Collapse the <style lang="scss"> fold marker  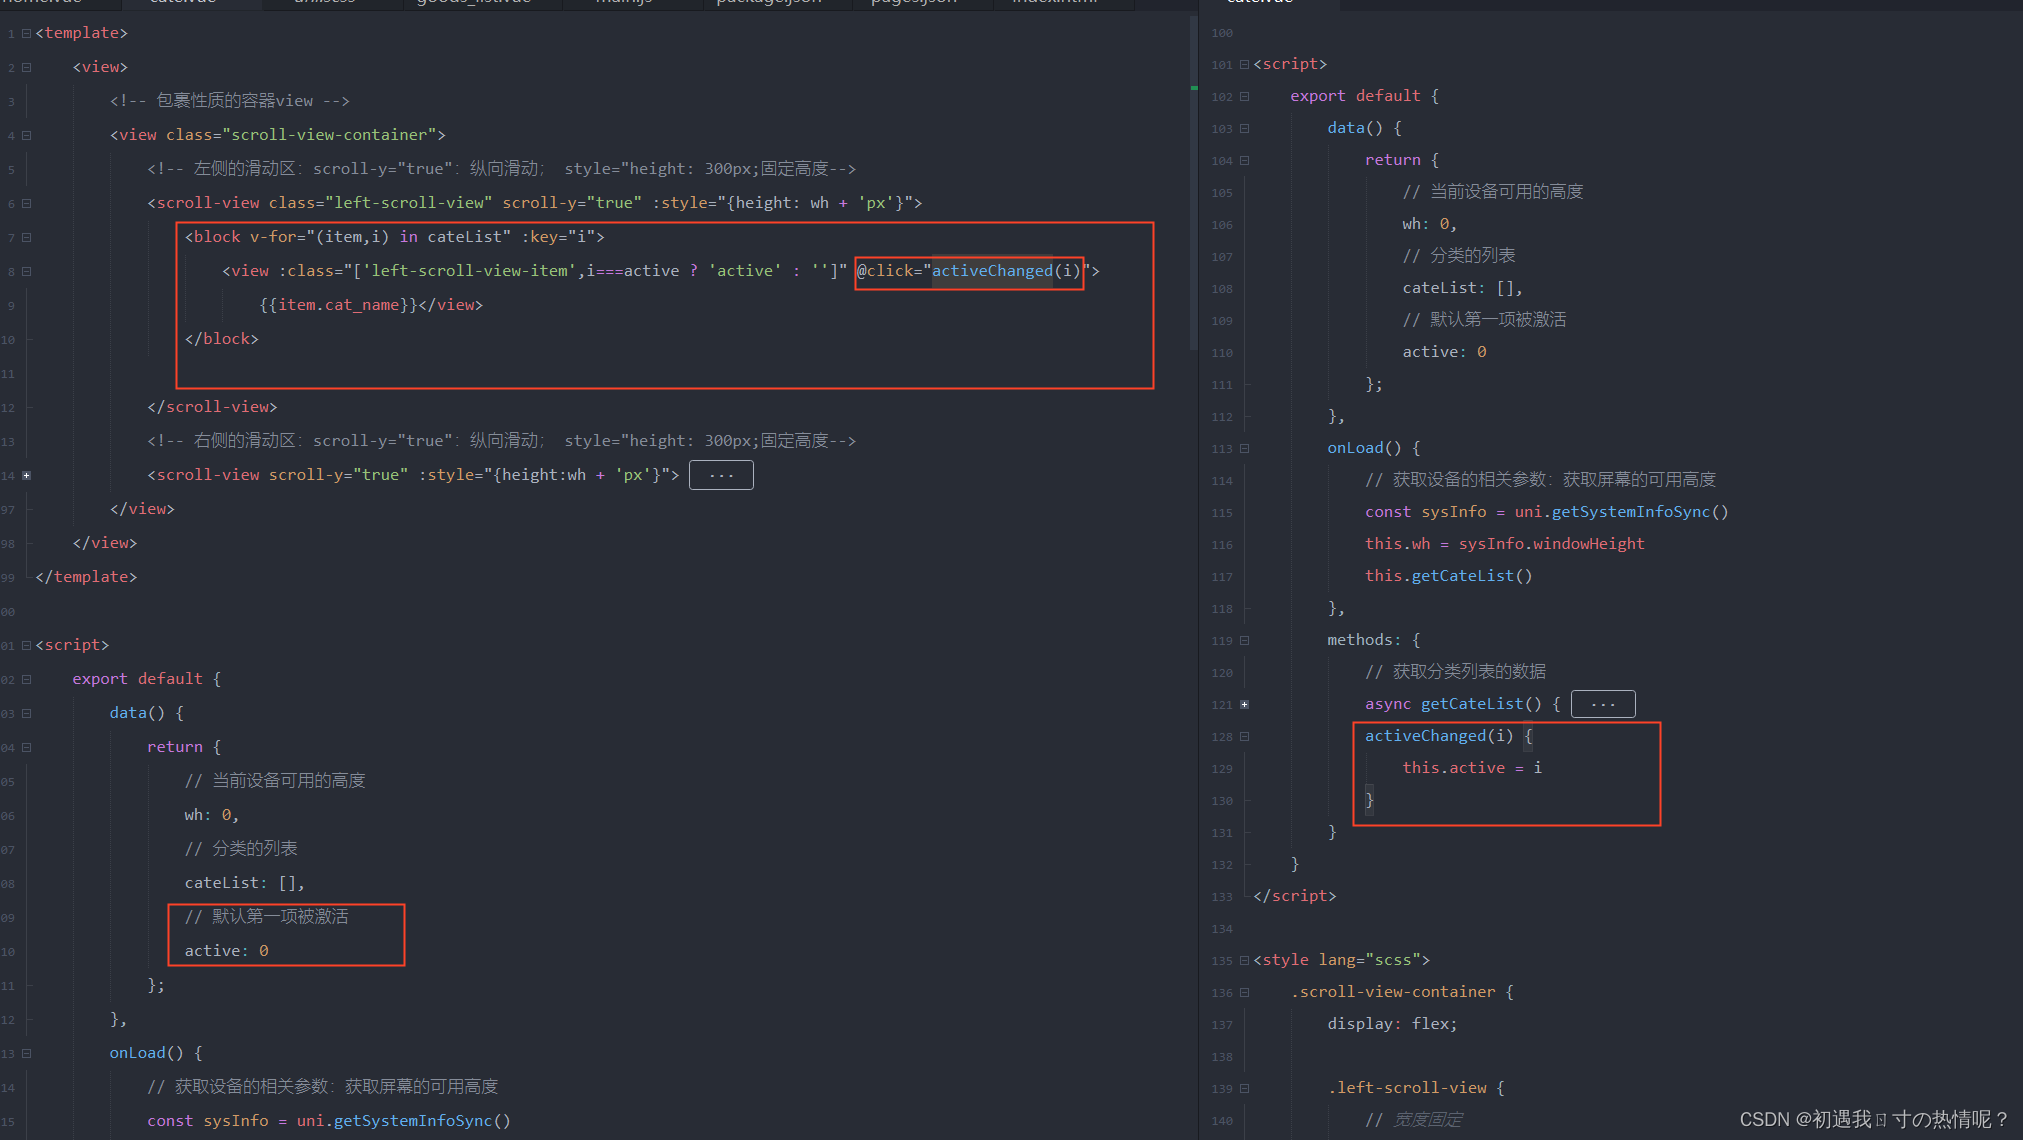pos(1244,961)
